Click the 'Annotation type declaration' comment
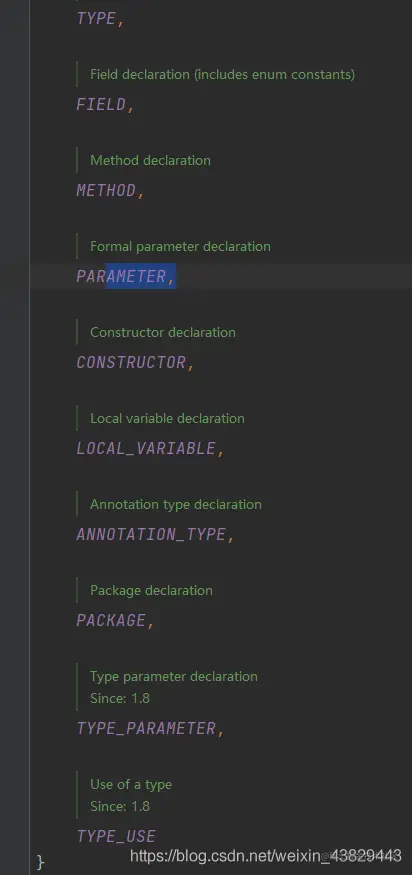The height and width of the screenshot is (875, 412). tap(176, 504)
